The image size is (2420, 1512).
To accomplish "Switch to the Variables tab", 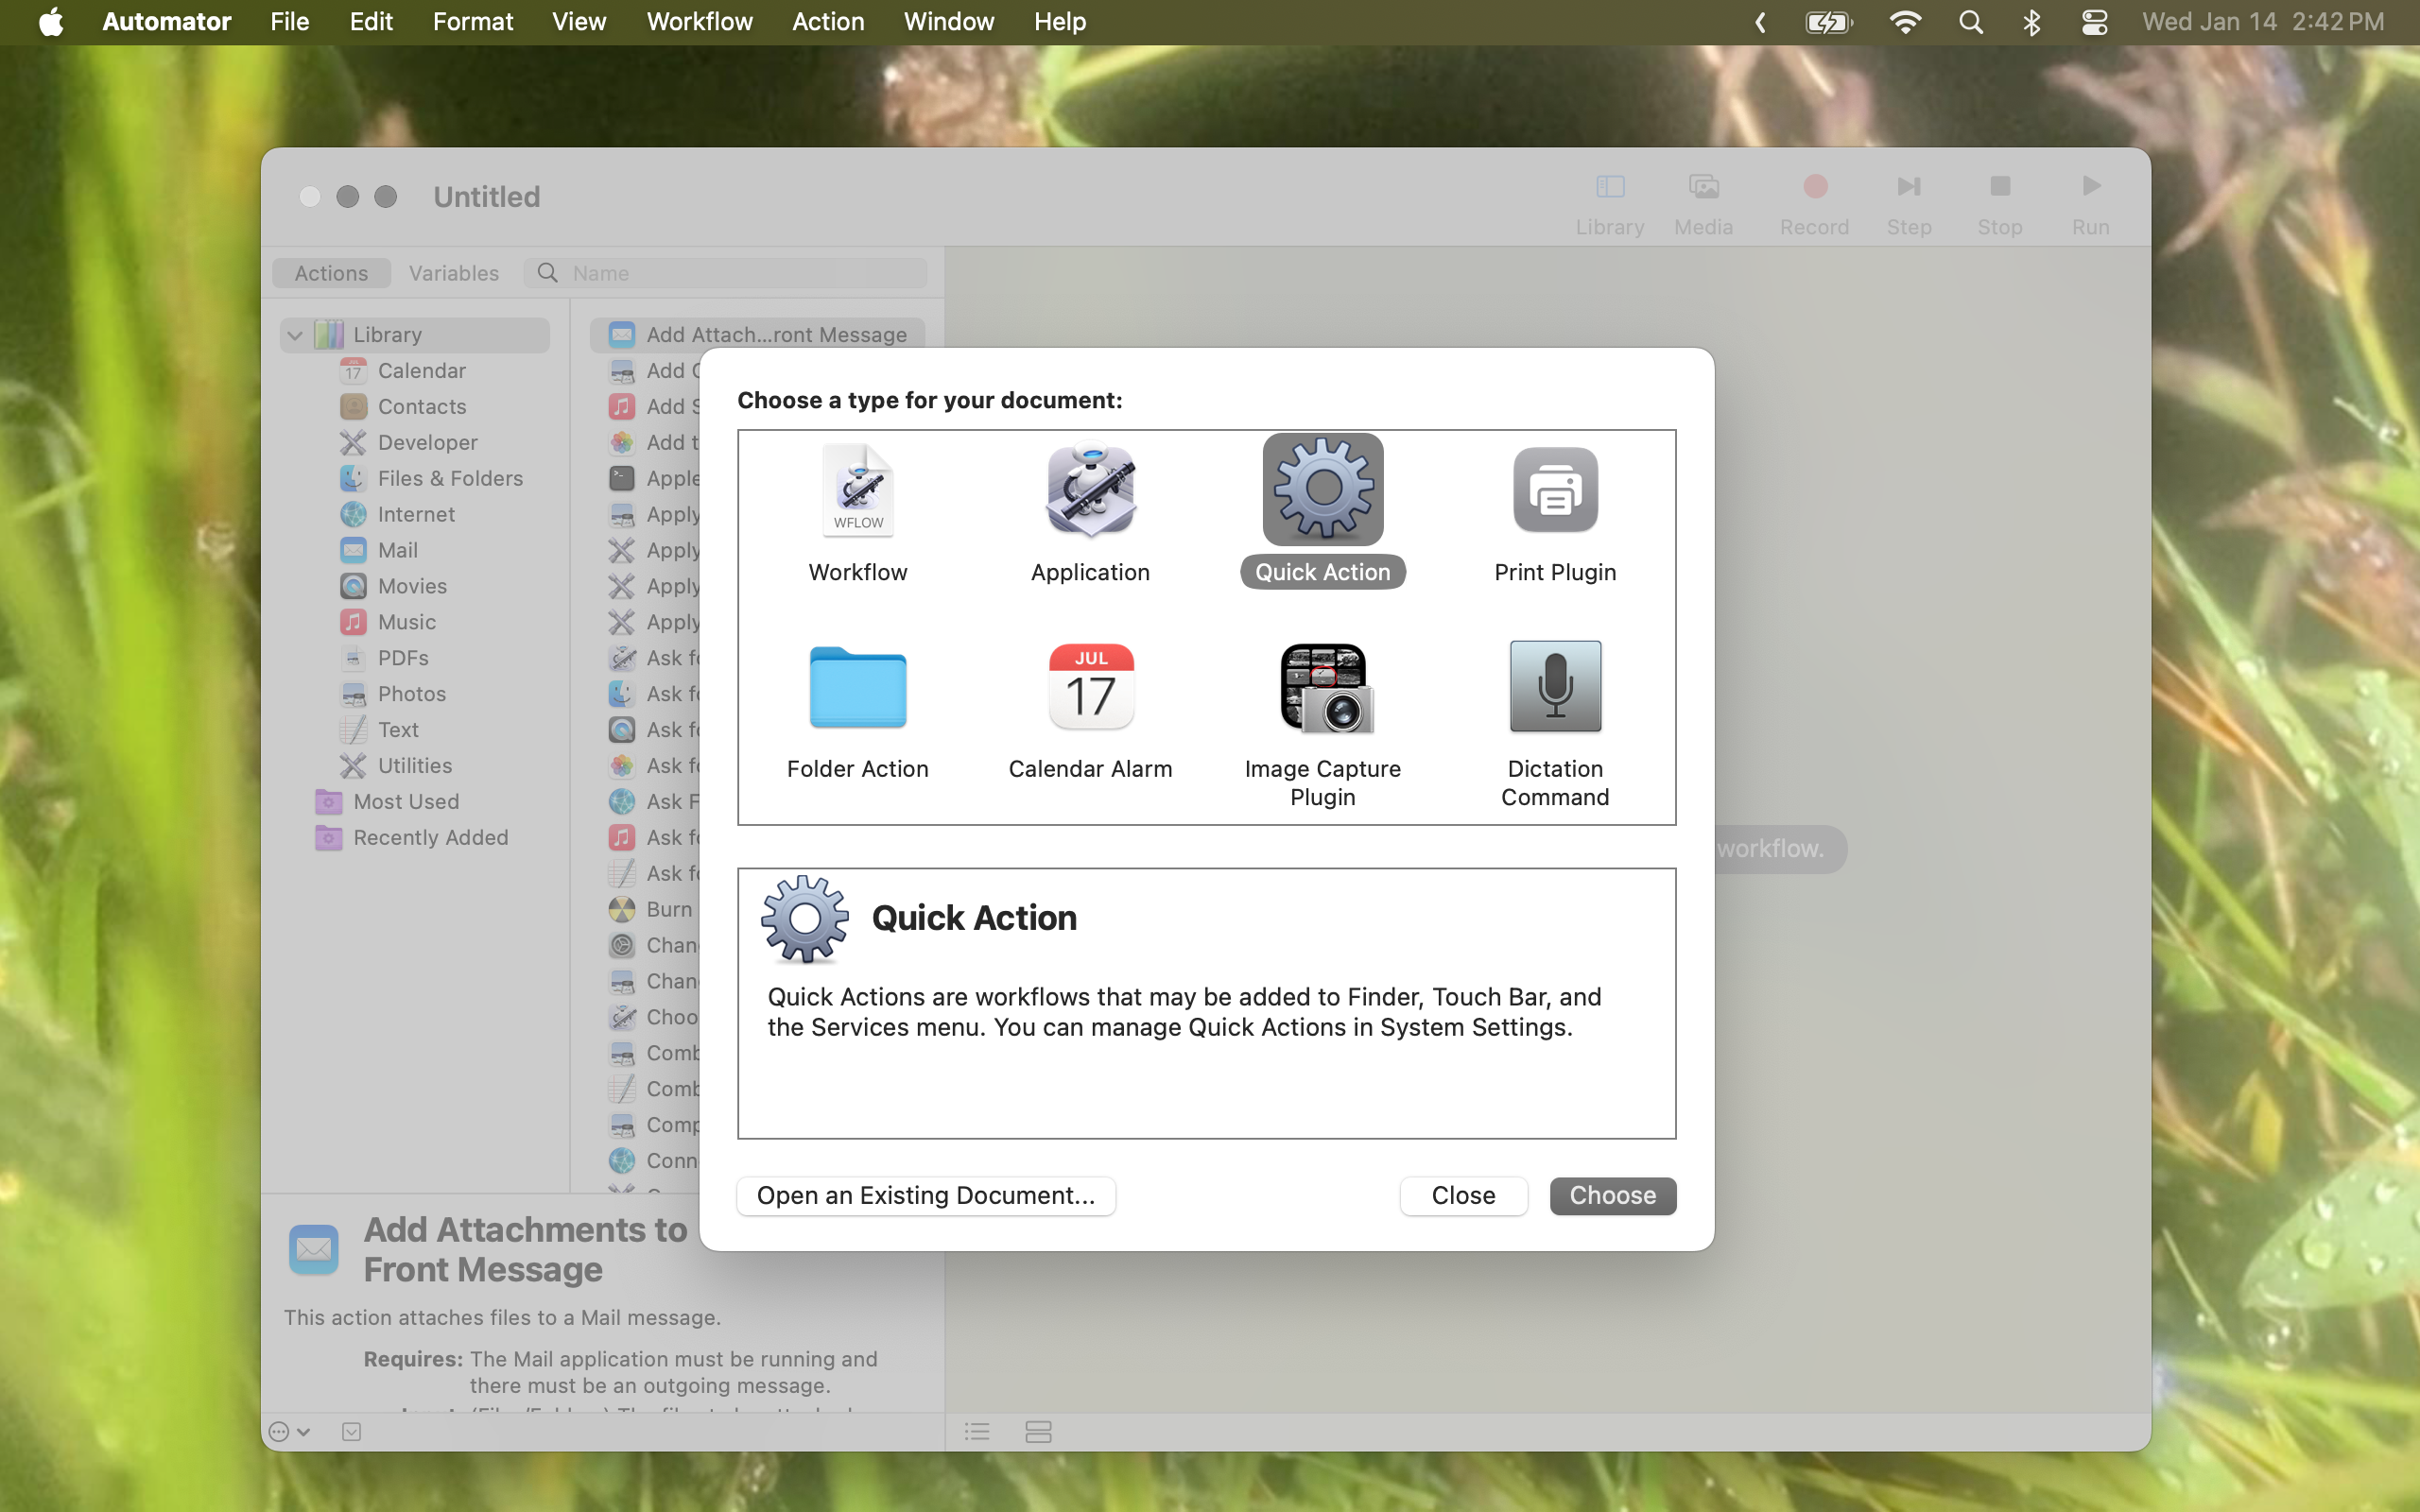I will pyautogui.click(x=453, y=272).
